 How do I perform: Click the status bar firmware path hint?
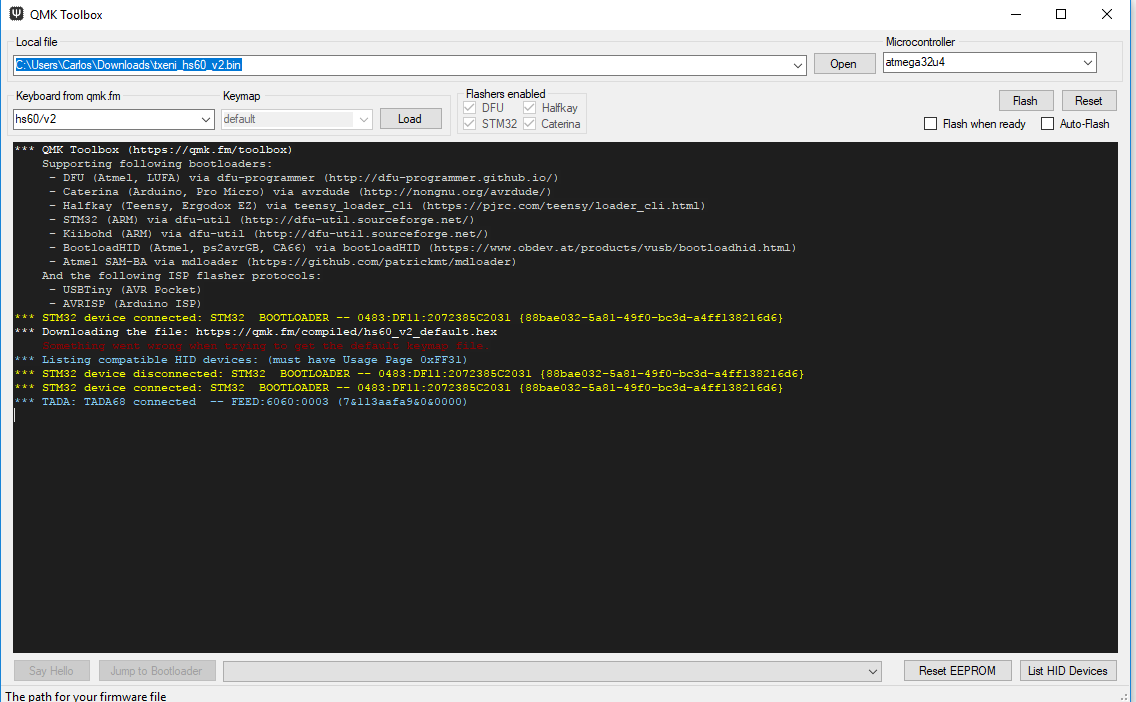(x=85, y=696)
